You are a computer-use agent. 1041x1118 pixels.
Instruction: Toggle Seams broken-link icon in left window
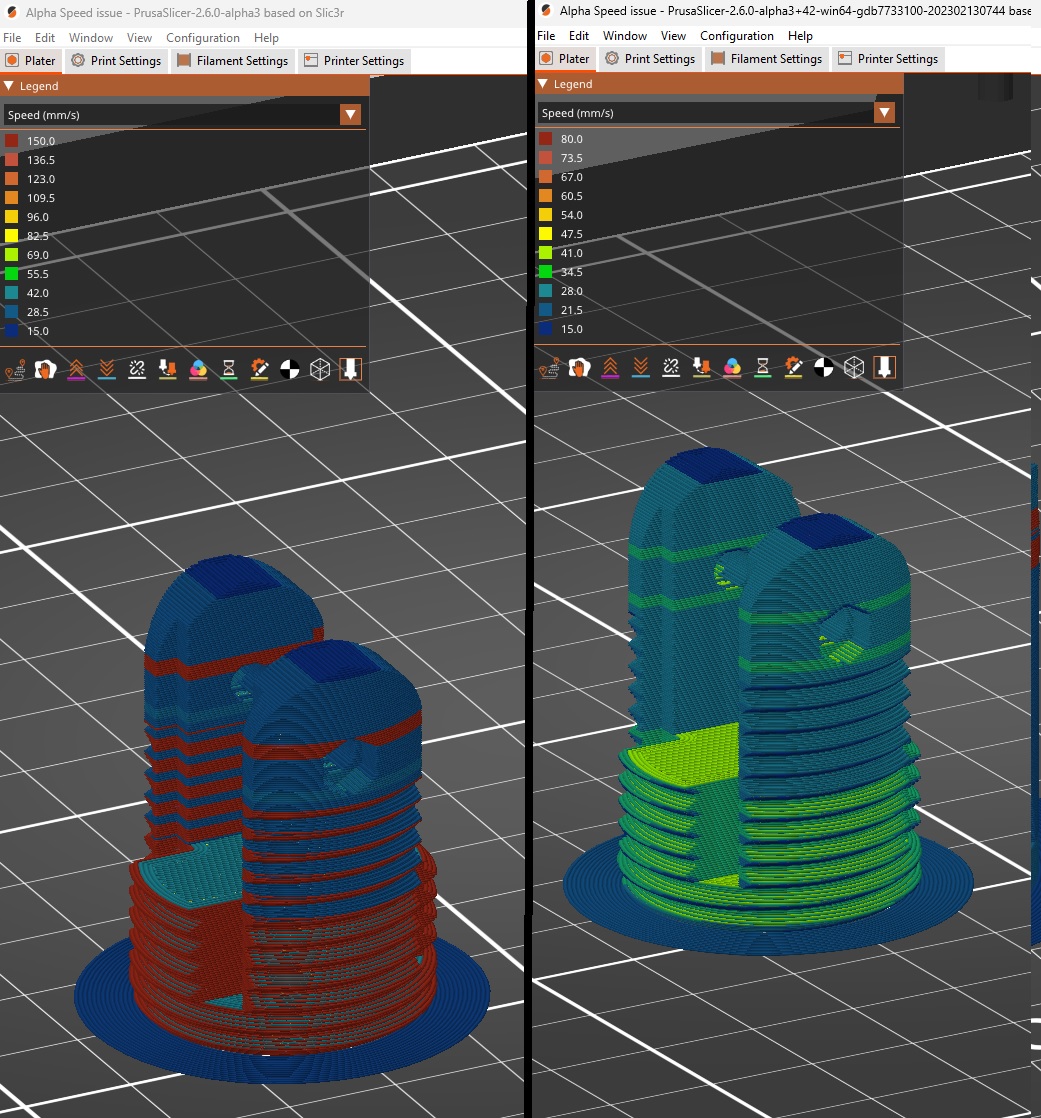tap(137, 369)
